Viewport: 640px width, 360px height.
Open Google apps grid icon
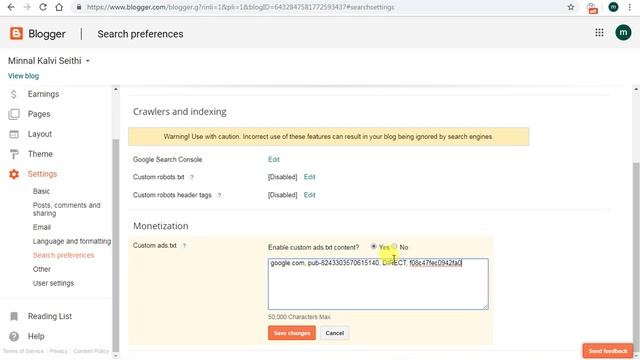point(599,33)
